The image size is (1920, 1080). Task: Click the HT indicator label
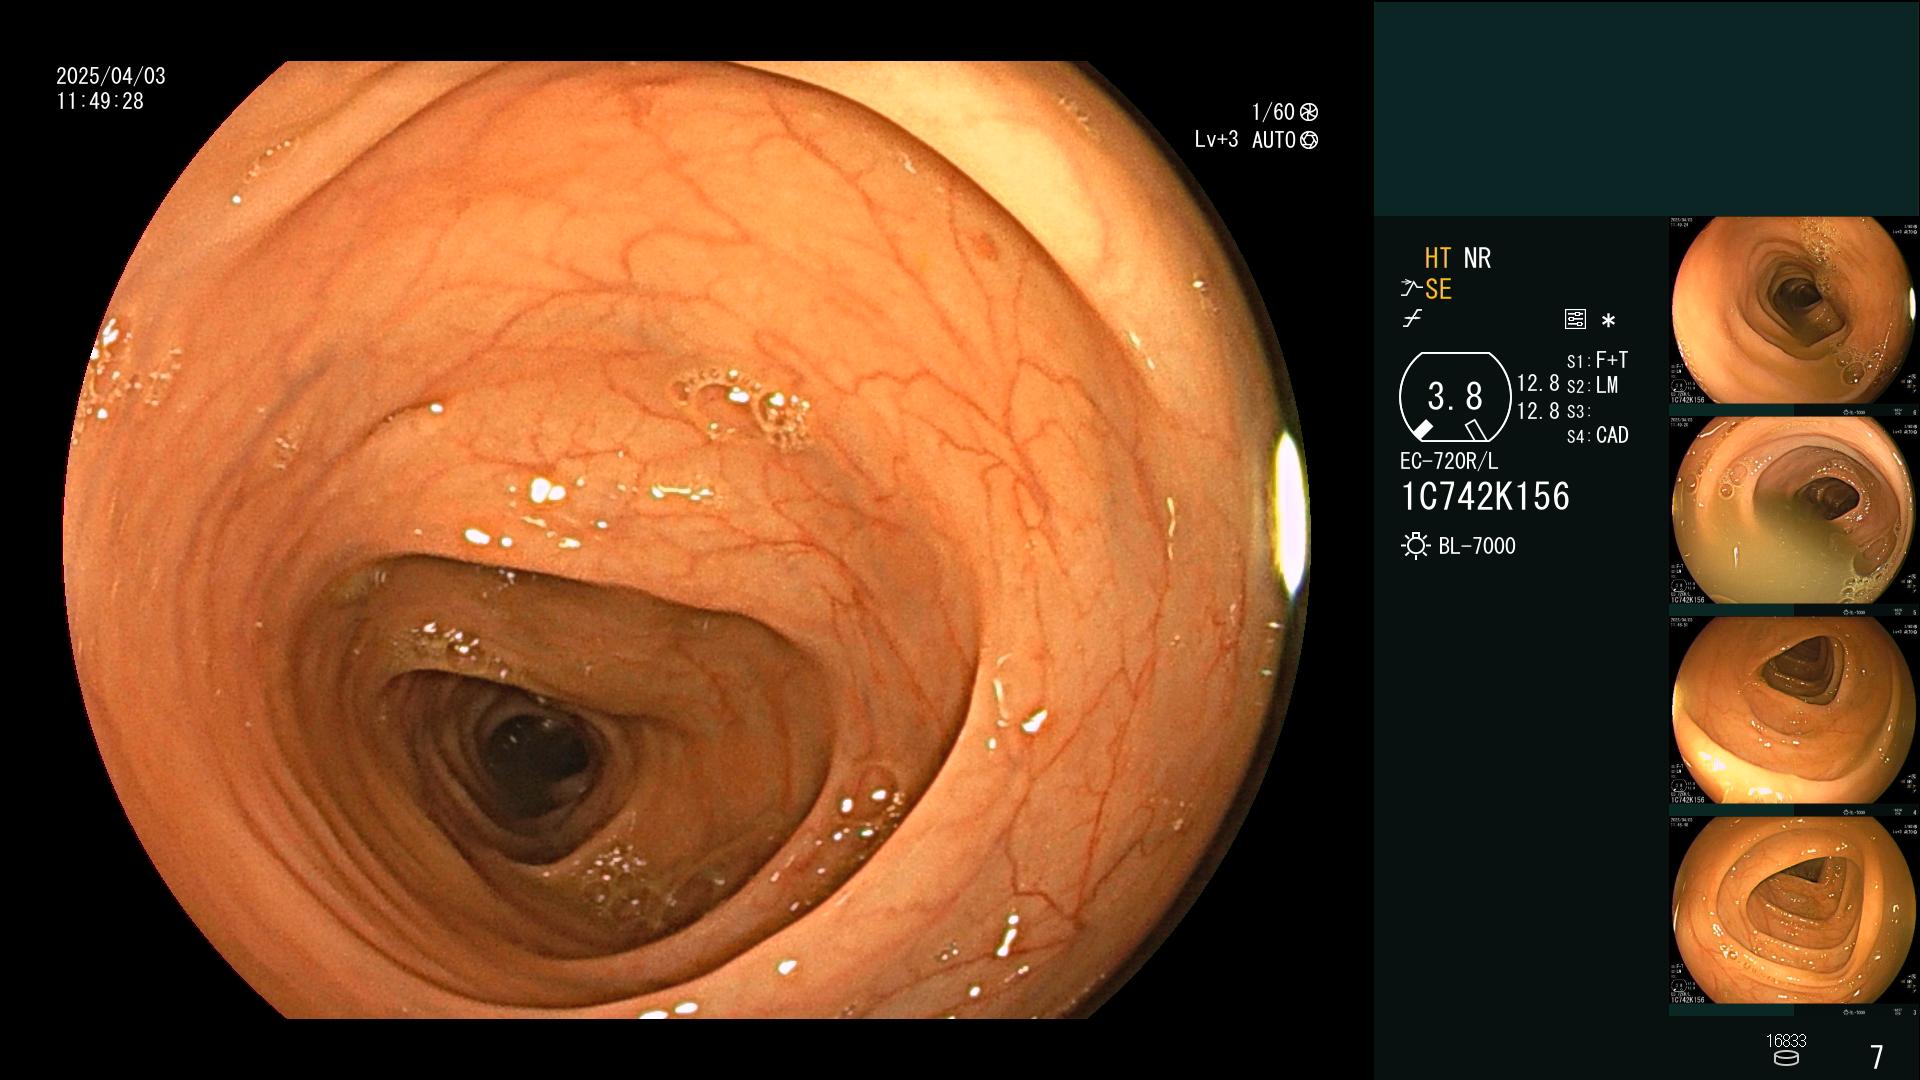click(1437, 259)
